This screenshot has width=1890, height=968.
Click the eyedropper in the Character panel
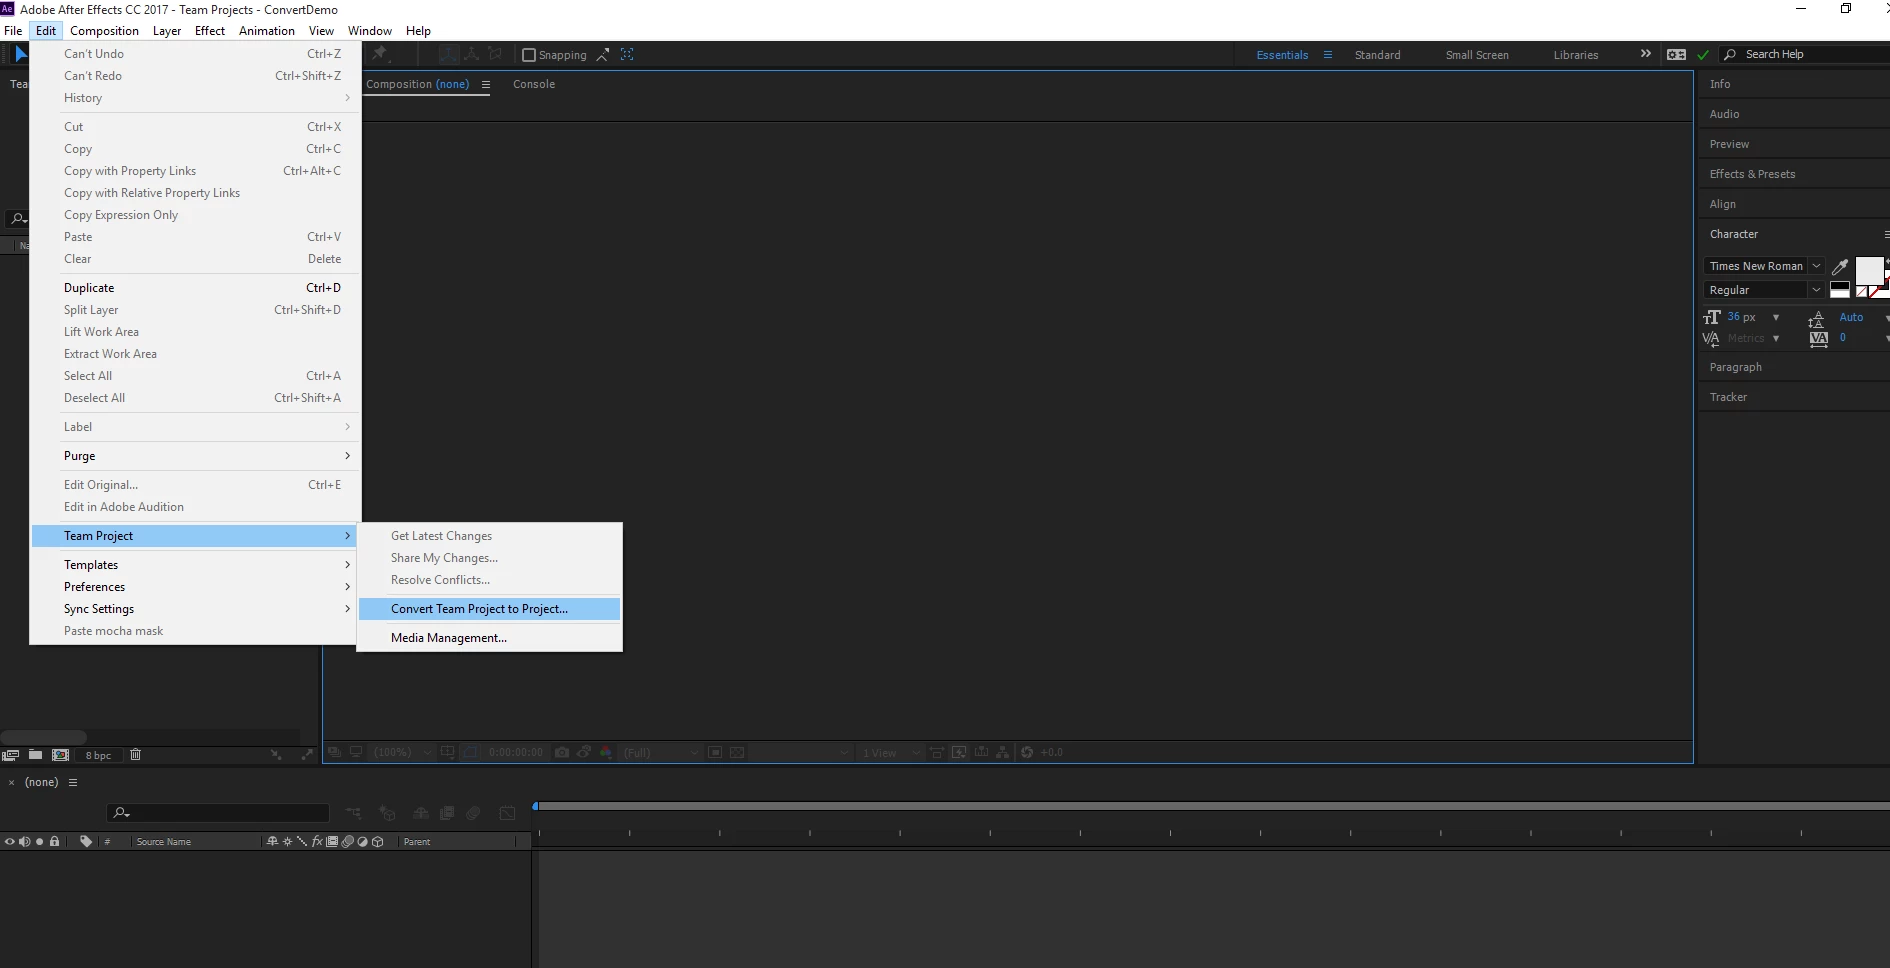pyautogui.click(x=1839, y=266)
